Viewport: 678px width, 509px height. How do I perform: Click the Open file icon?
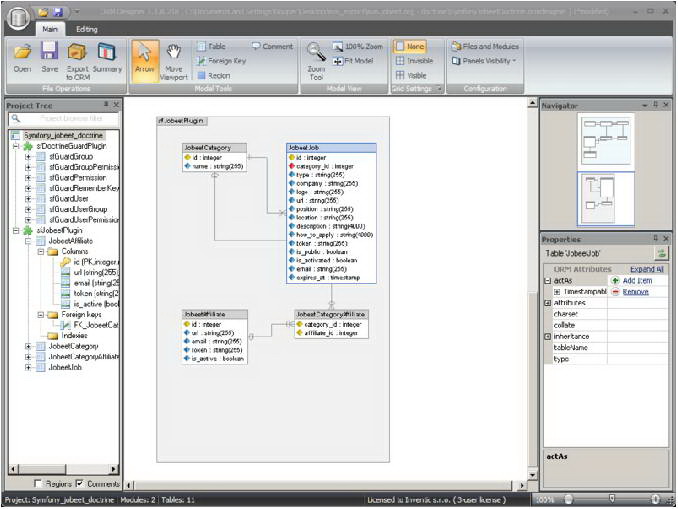pyautogui.click(x=22, y=55)
